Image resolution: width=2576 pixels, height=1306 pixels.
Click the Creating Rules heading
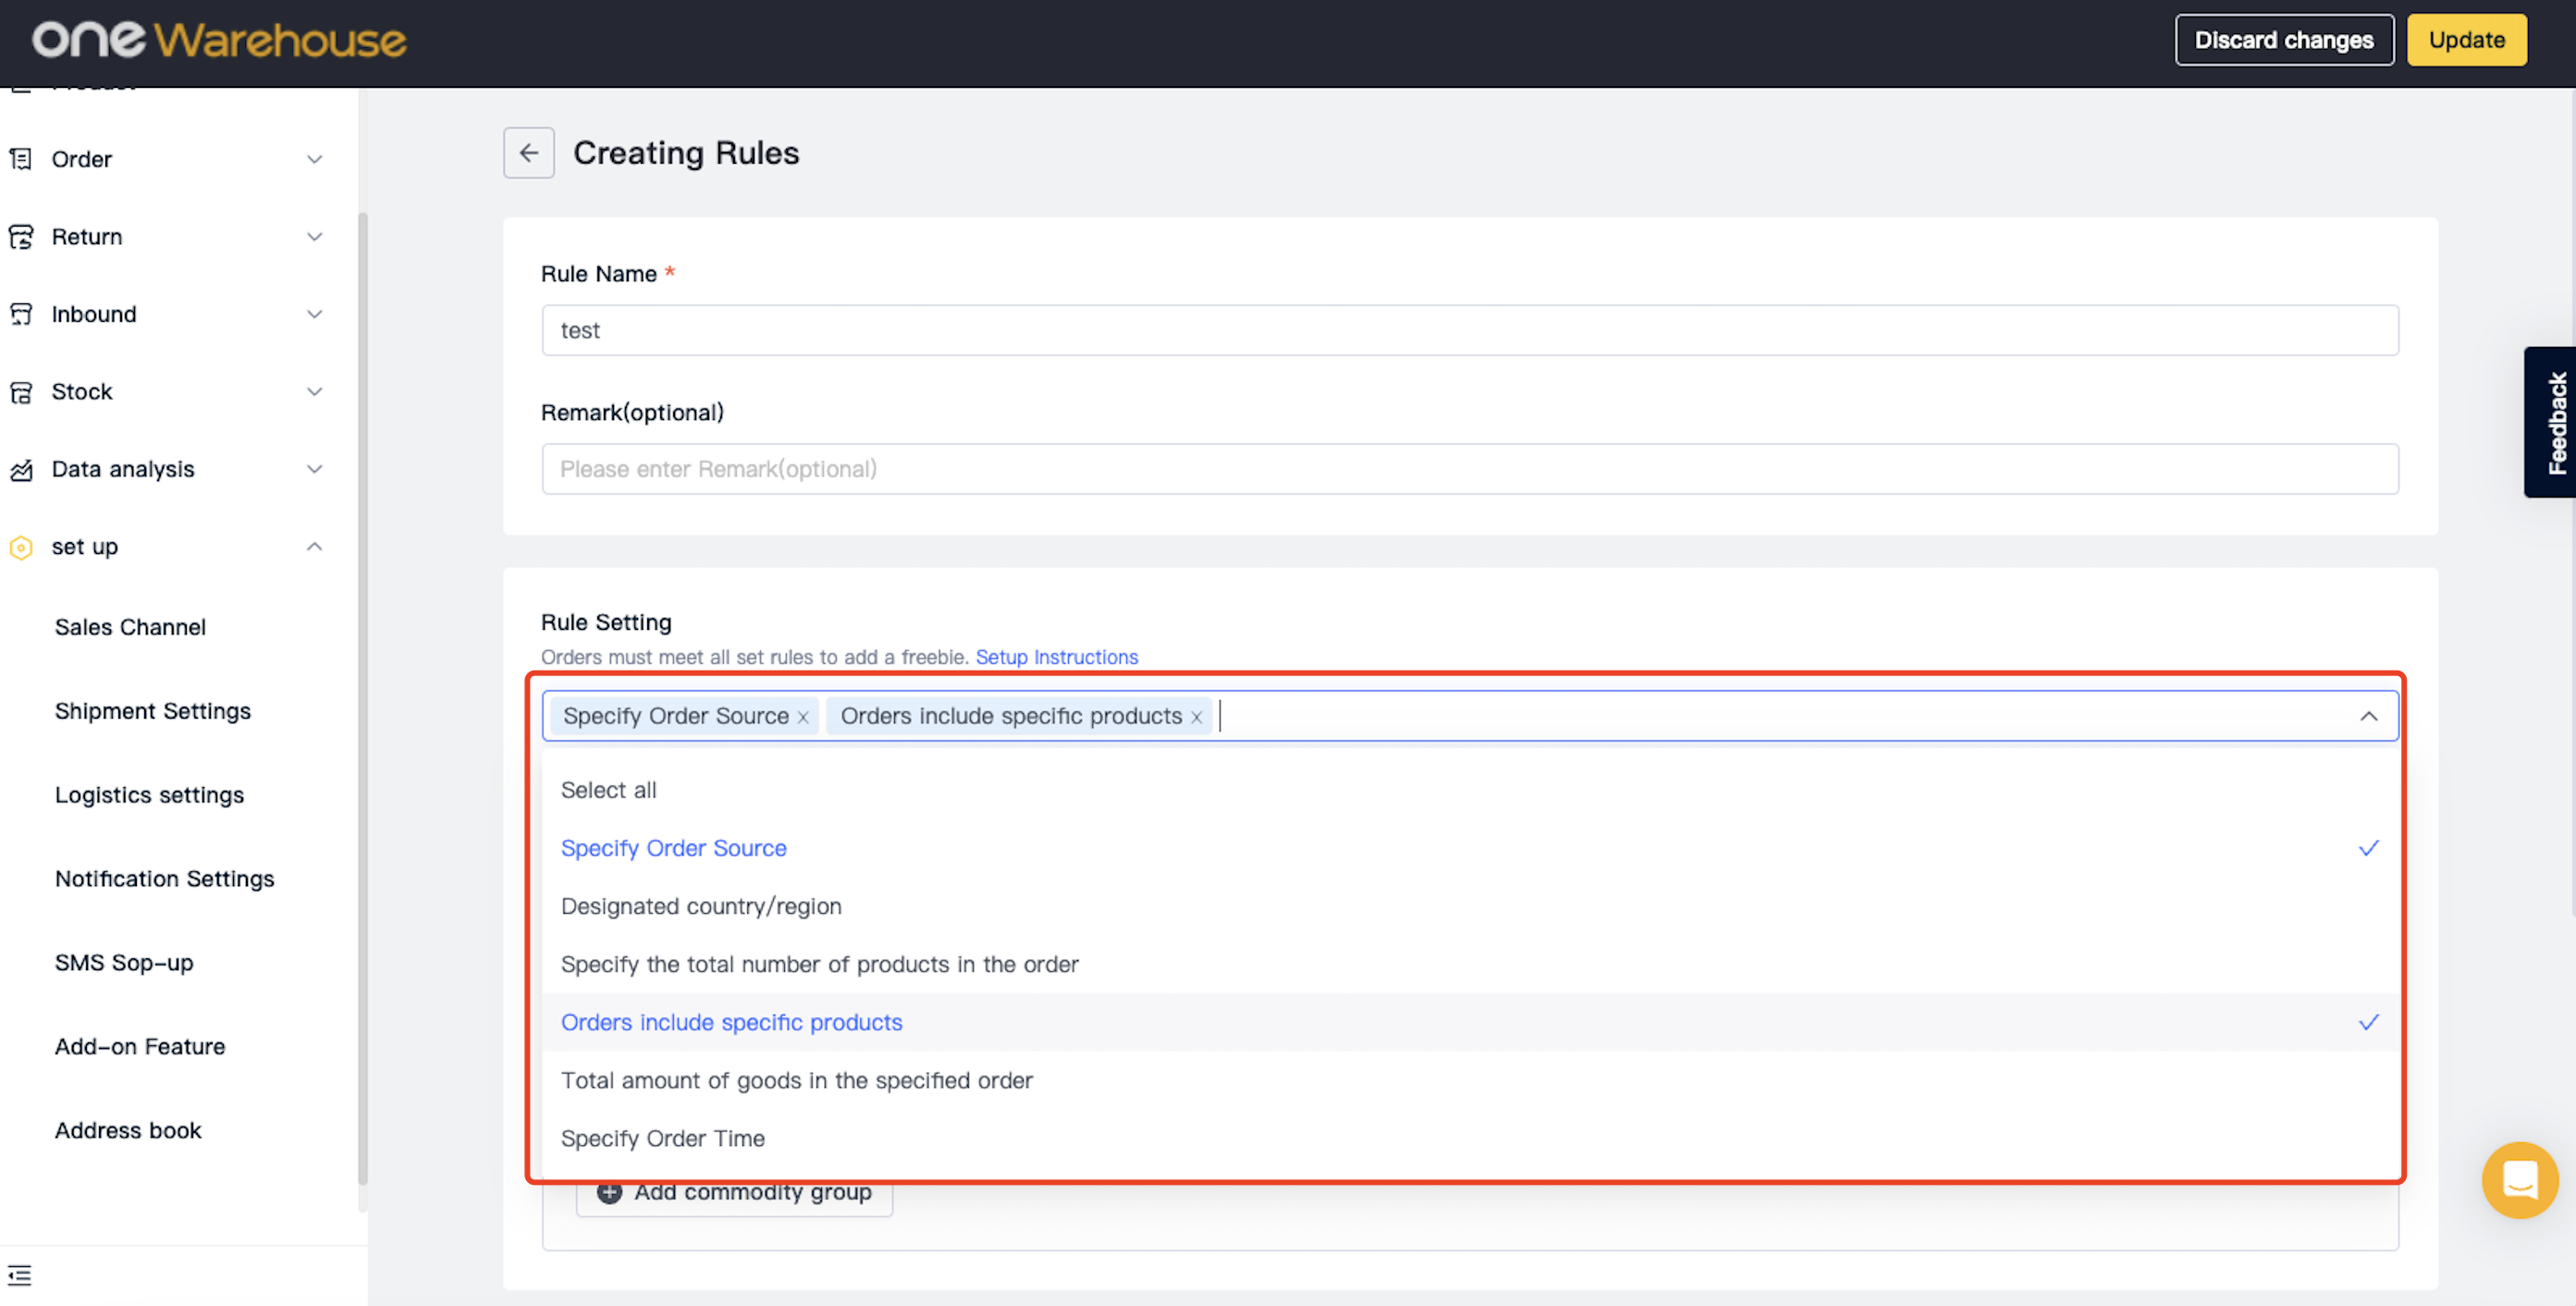tap(686, 153)
